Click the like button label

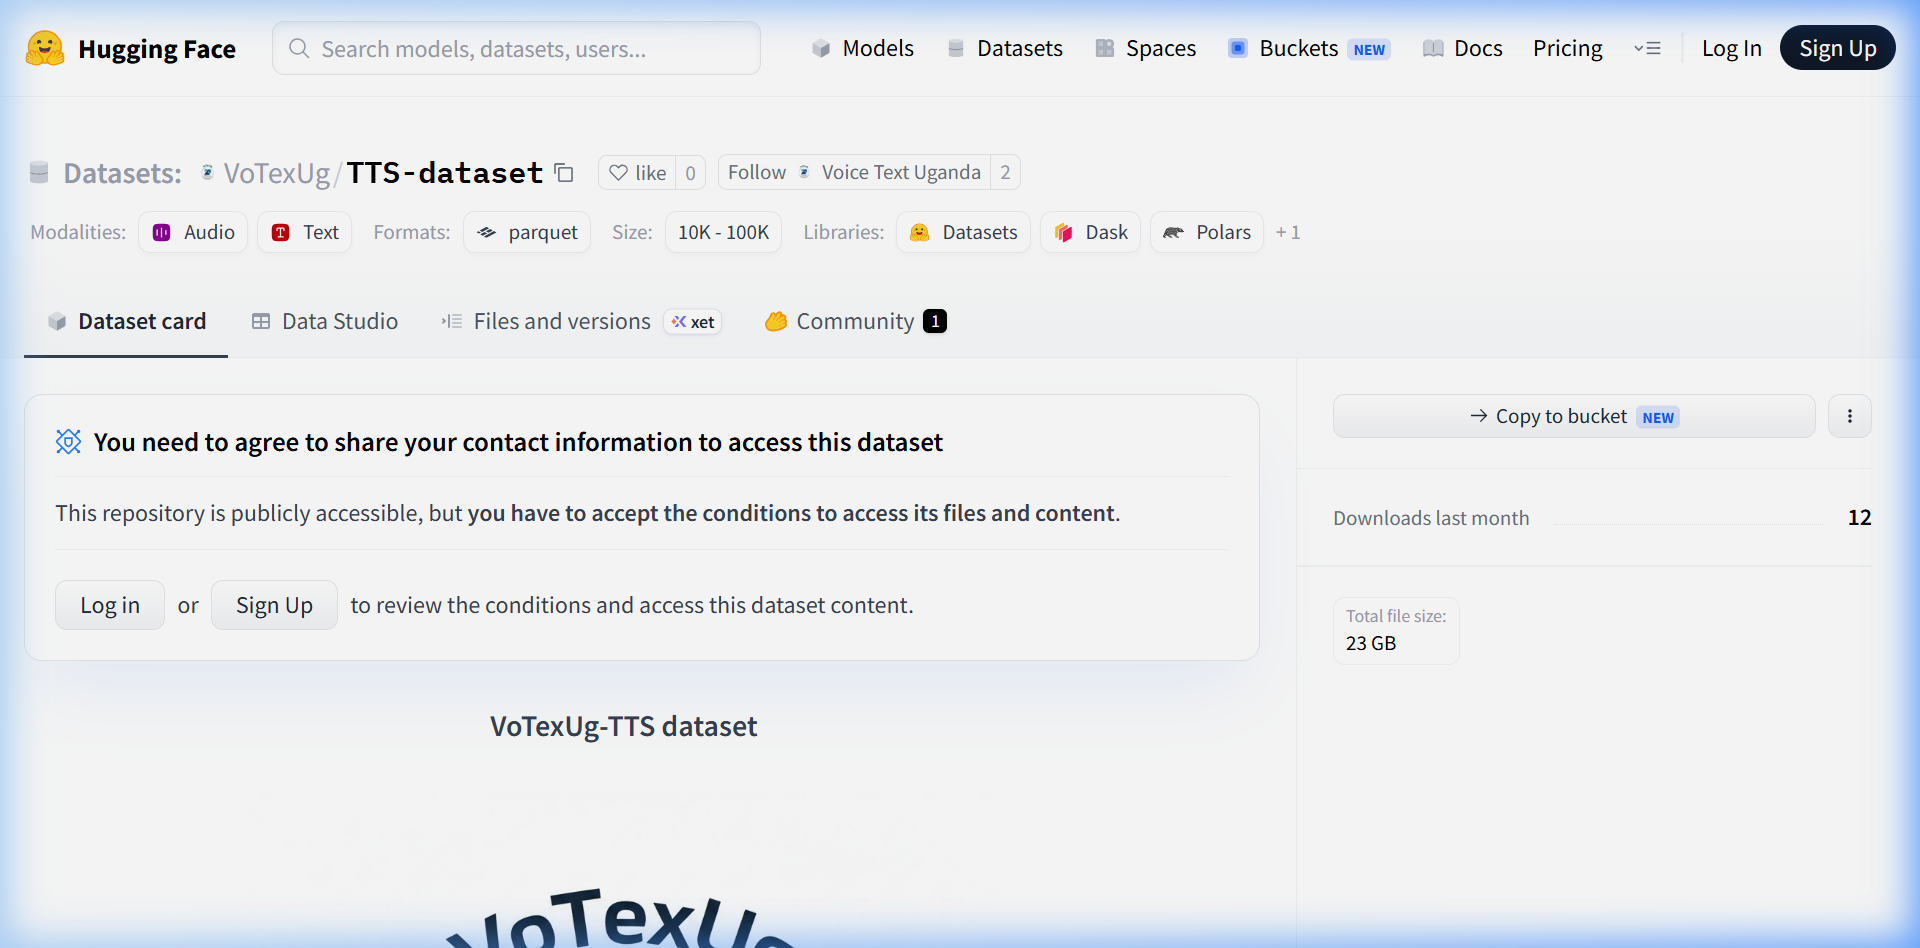pyautogui.click(x=651, y=173)
